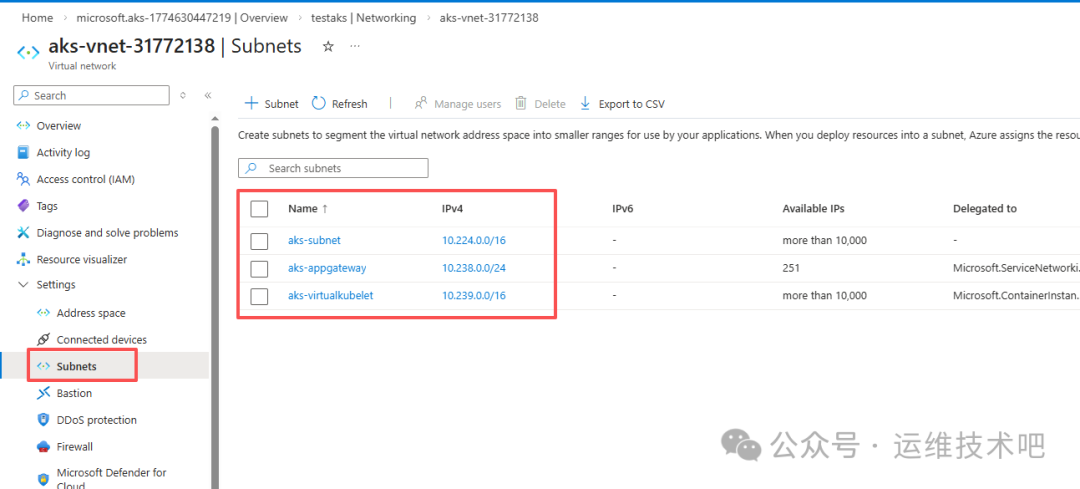Click the 10.224.0.0/16 address link
Viewport: 1080px width, 489px height.
474,241
